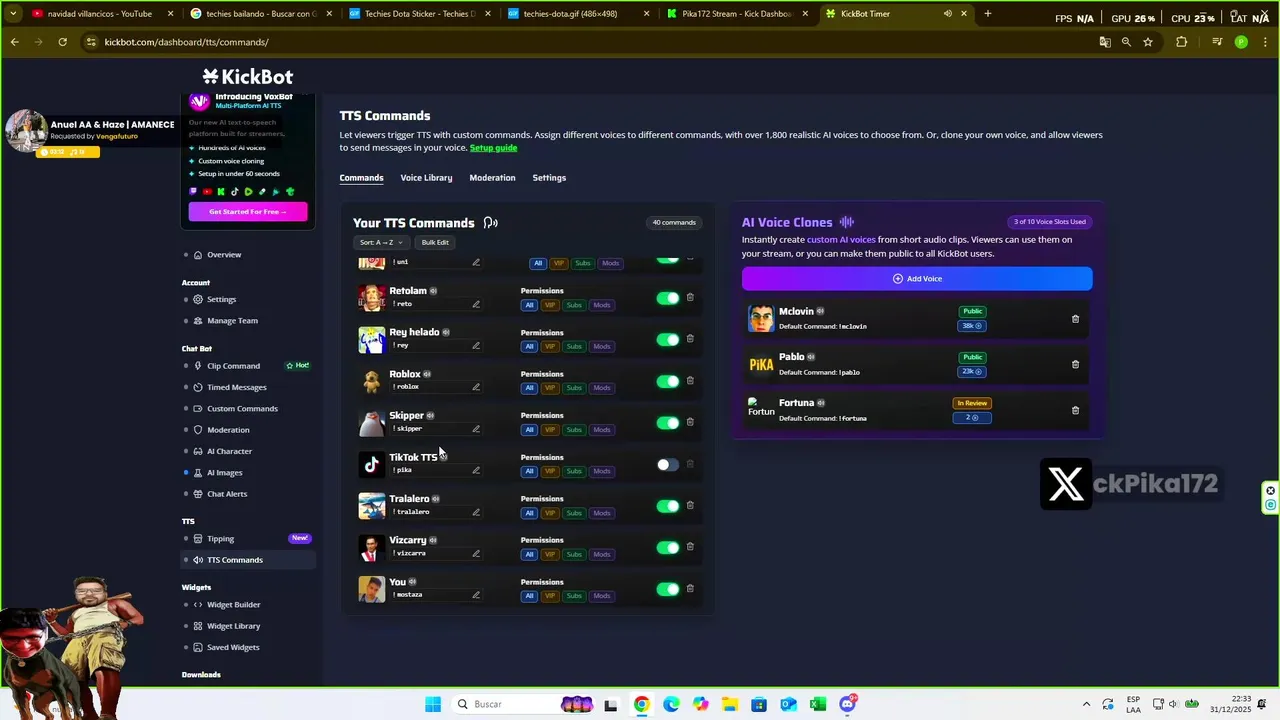This screenshot has height=720, width=1280.
Task: Switch to the Moderation tab under TTS Commands
Action: click(492, 178)
